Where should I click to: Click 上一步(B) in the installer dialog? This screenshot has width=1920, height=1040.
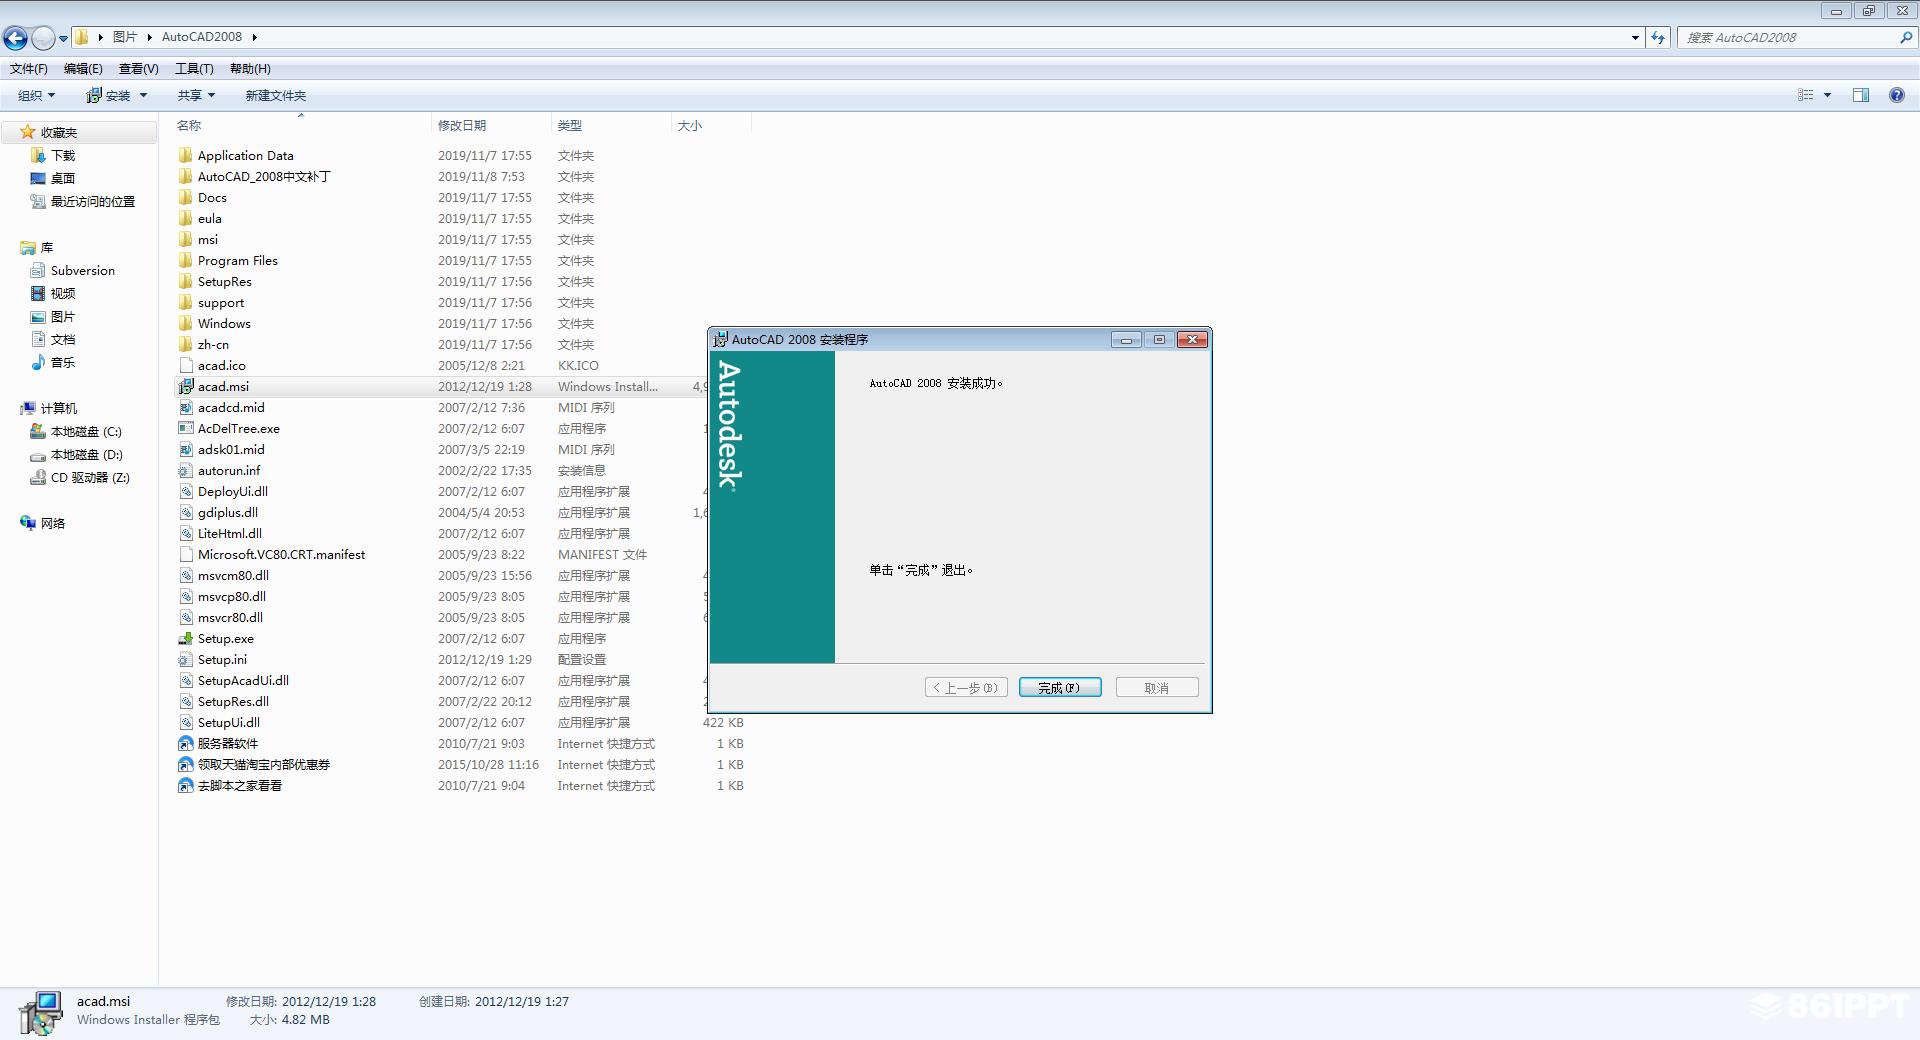coord(966,688)
